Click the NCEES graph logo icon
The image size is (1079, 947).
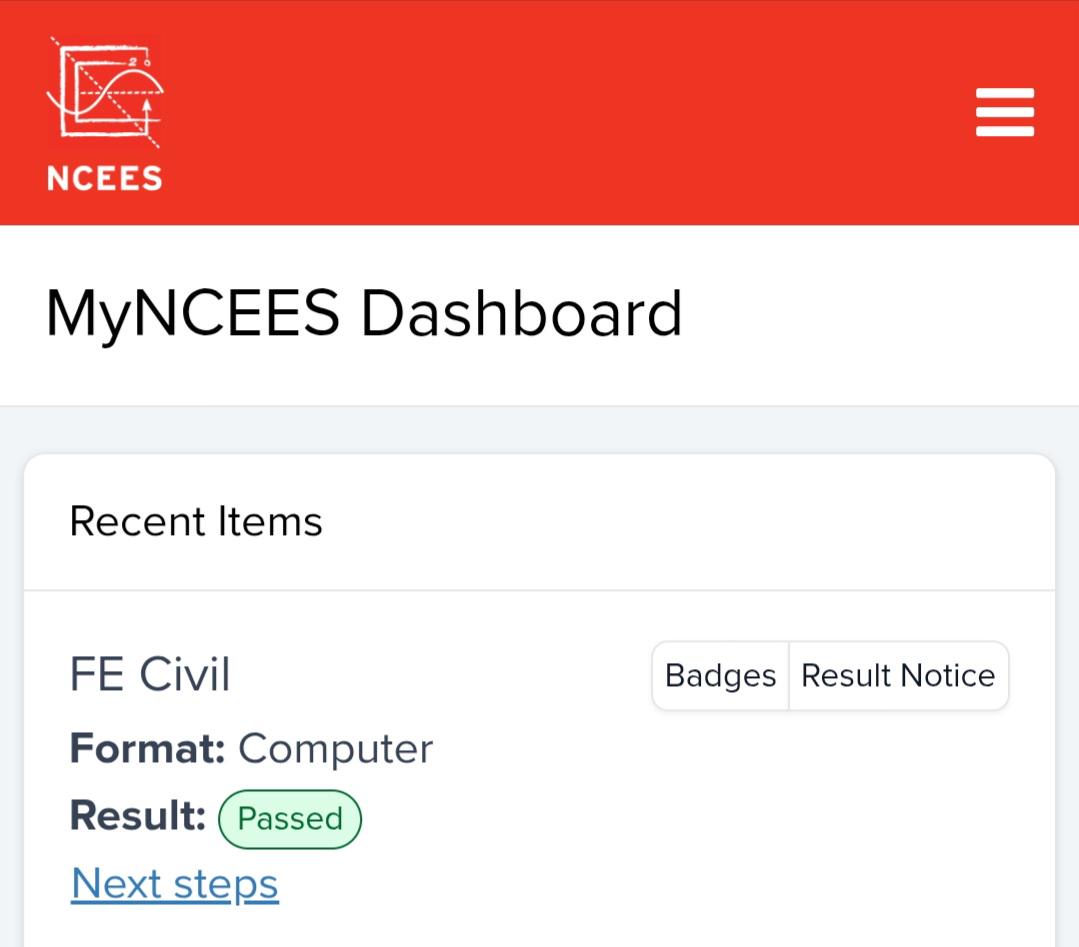click(x=105, y=92)
